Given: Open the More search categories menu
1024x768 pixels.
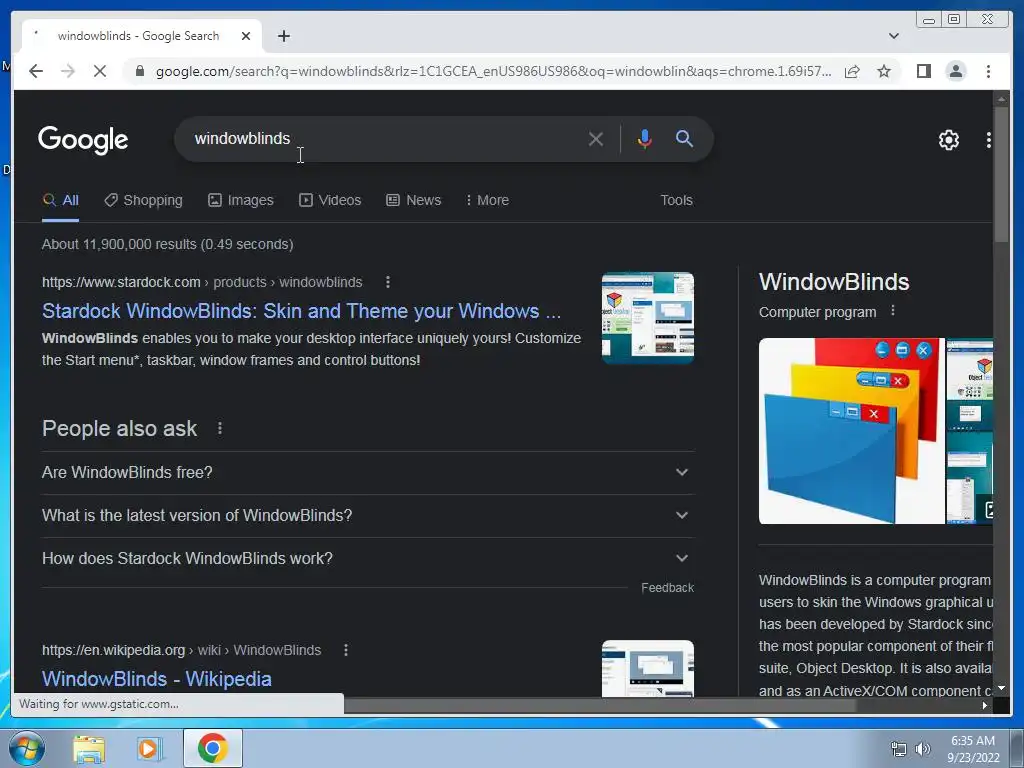Looking at the screenshot, I should [x=487, y=200].
